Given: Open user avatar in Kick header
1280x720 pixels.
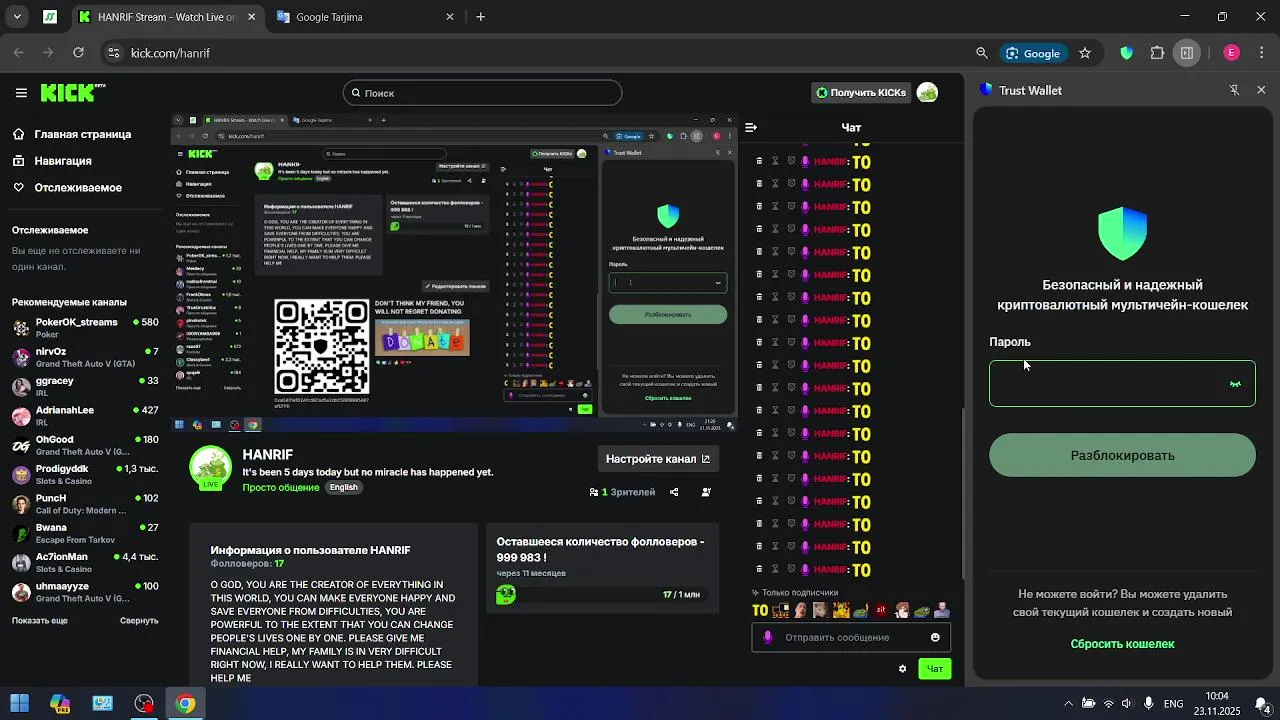Looking at the screenshot, I should point(927,93).
